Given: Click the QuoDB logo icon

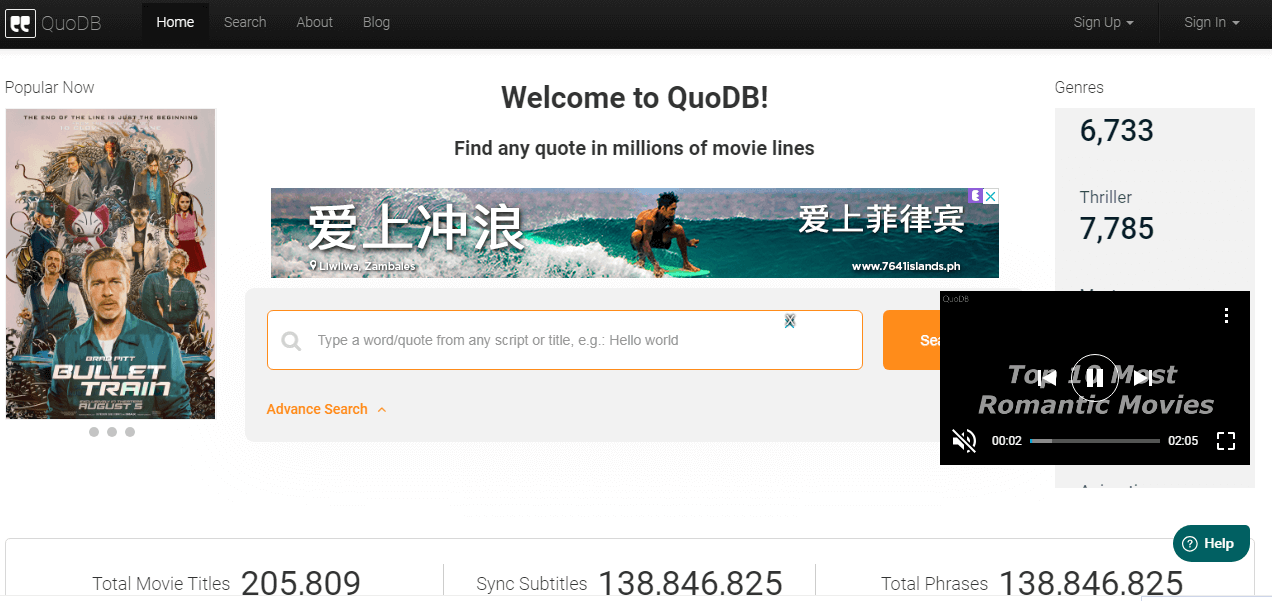Looking at the screenshot, I should point(20,22).
